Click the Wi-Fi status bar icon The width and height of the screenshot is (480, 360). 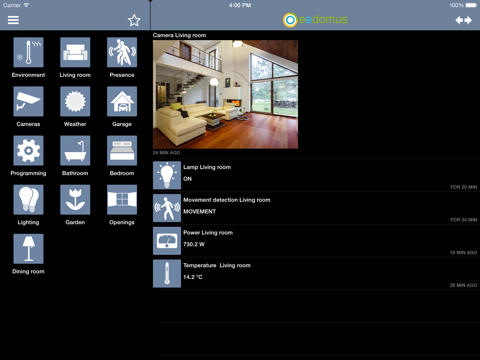26,5
